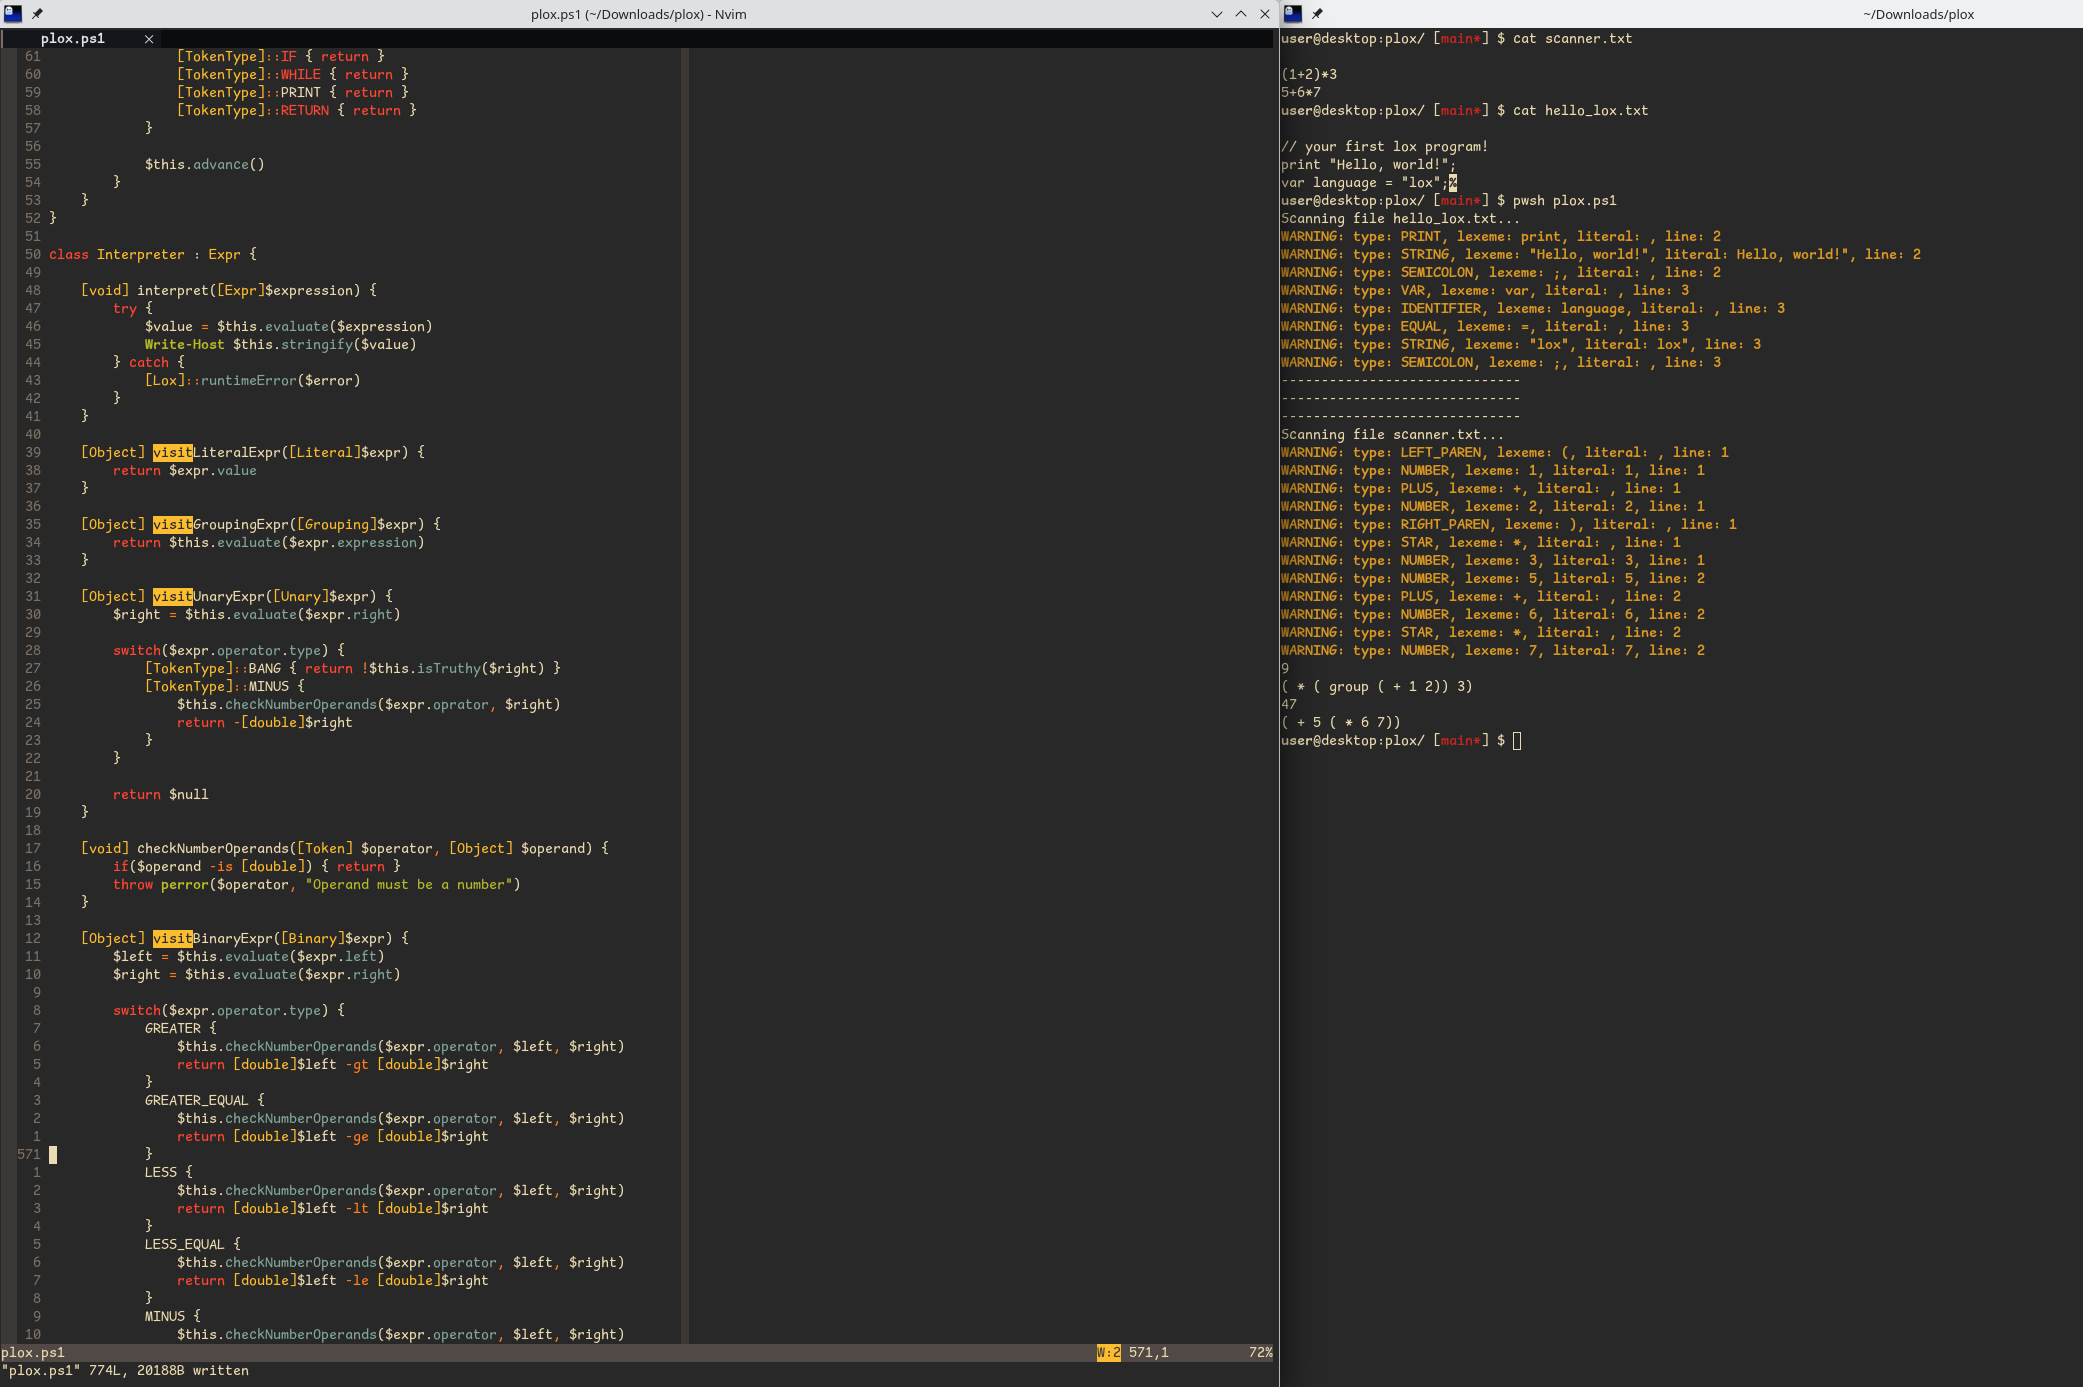This screenshot has width=2083, height=1387.
Task: Click the Nvim window application icon
Action: coord(13,14)
